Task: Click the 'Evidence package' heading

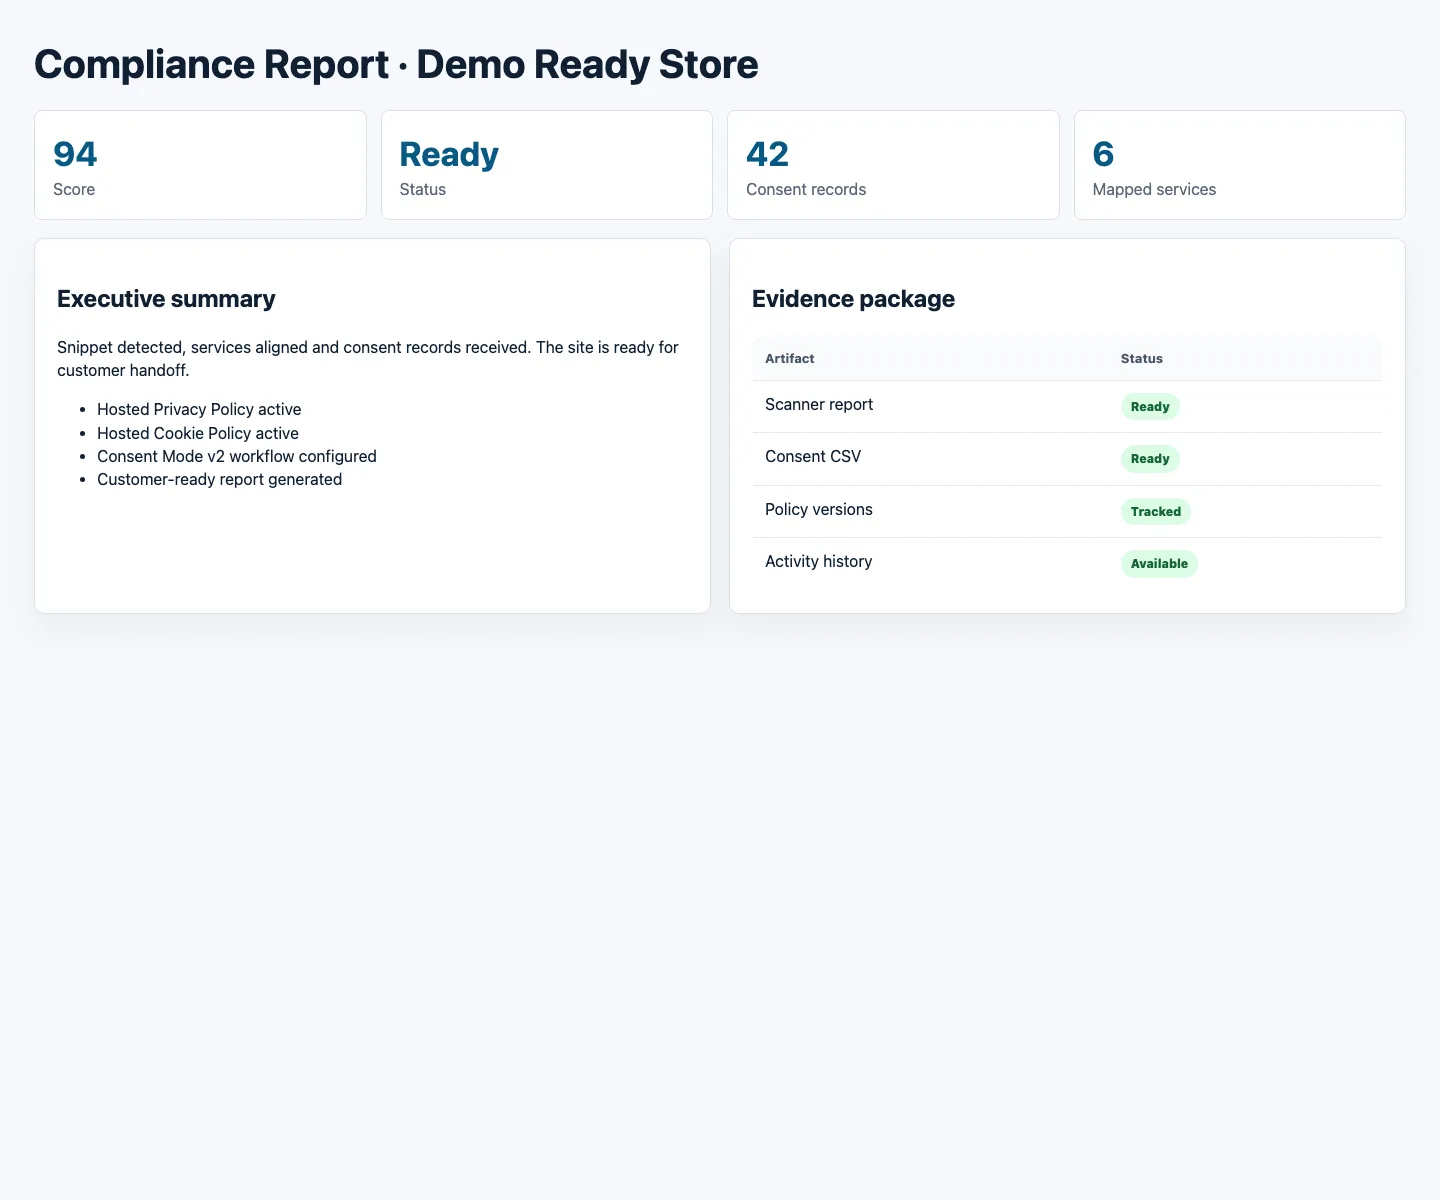Action: click(x=853, y=299)
